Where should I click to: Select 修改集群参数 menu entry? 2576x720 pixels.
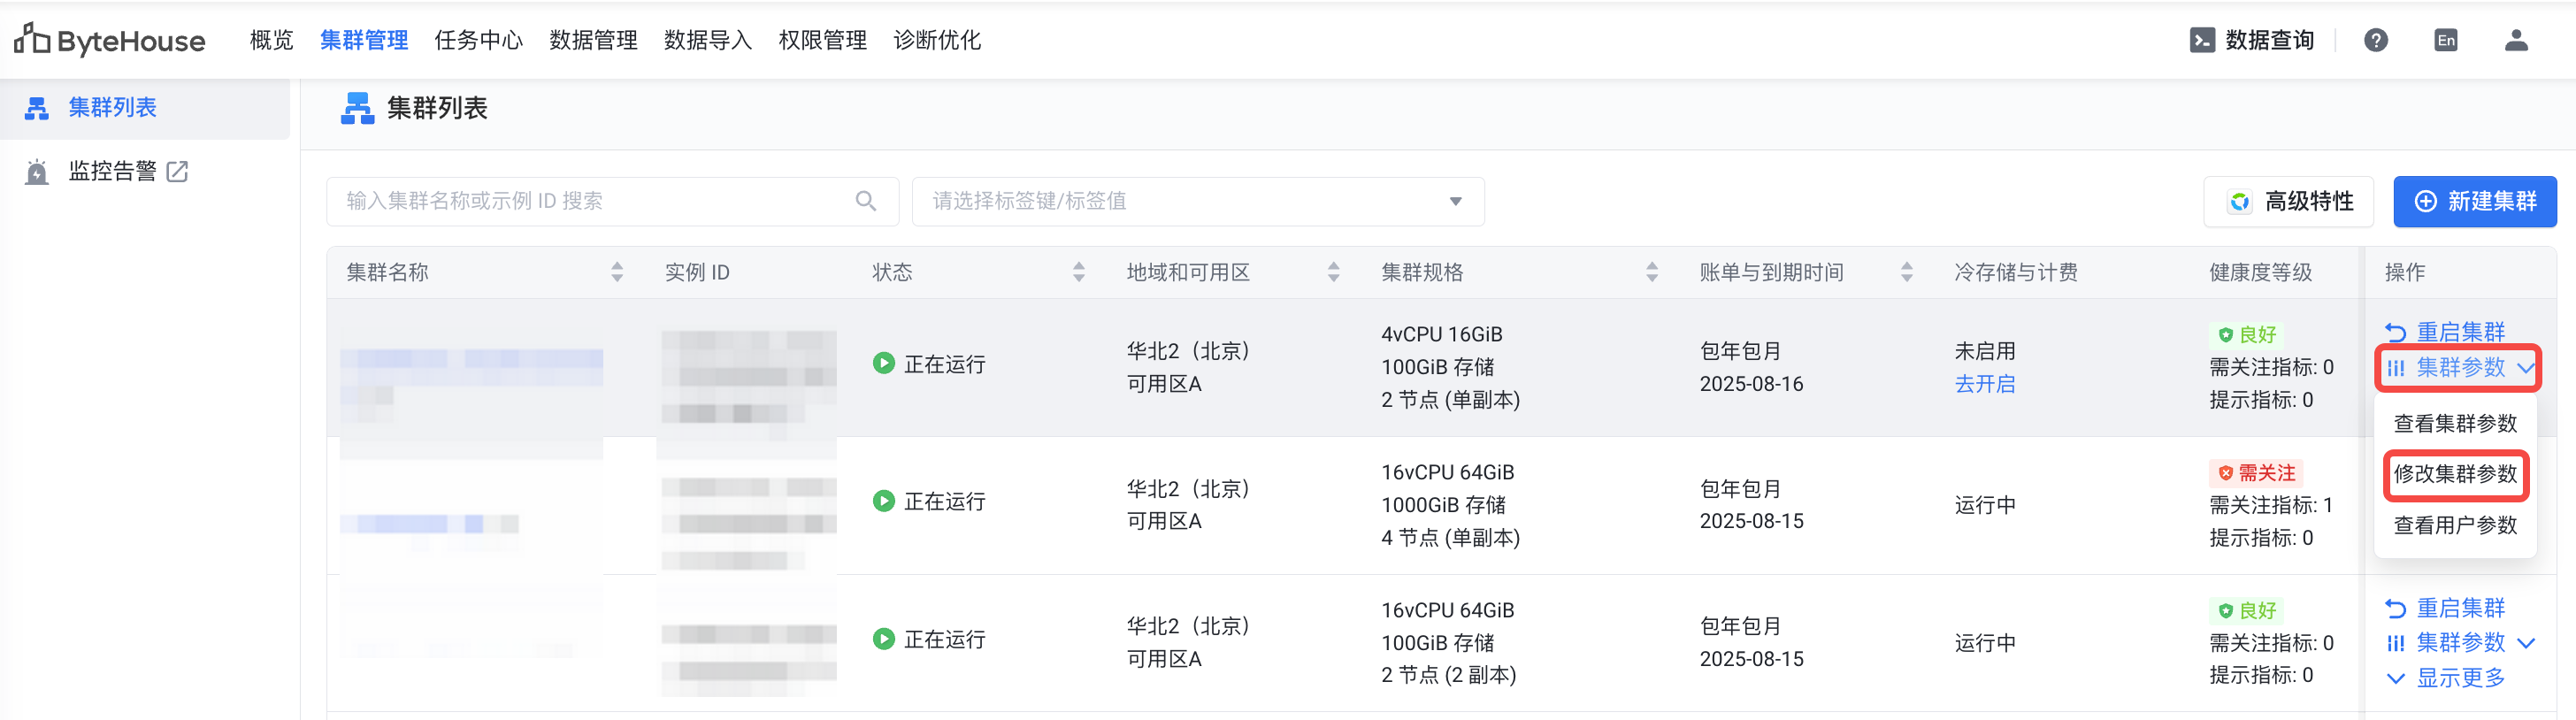(x=2455, y=474)
